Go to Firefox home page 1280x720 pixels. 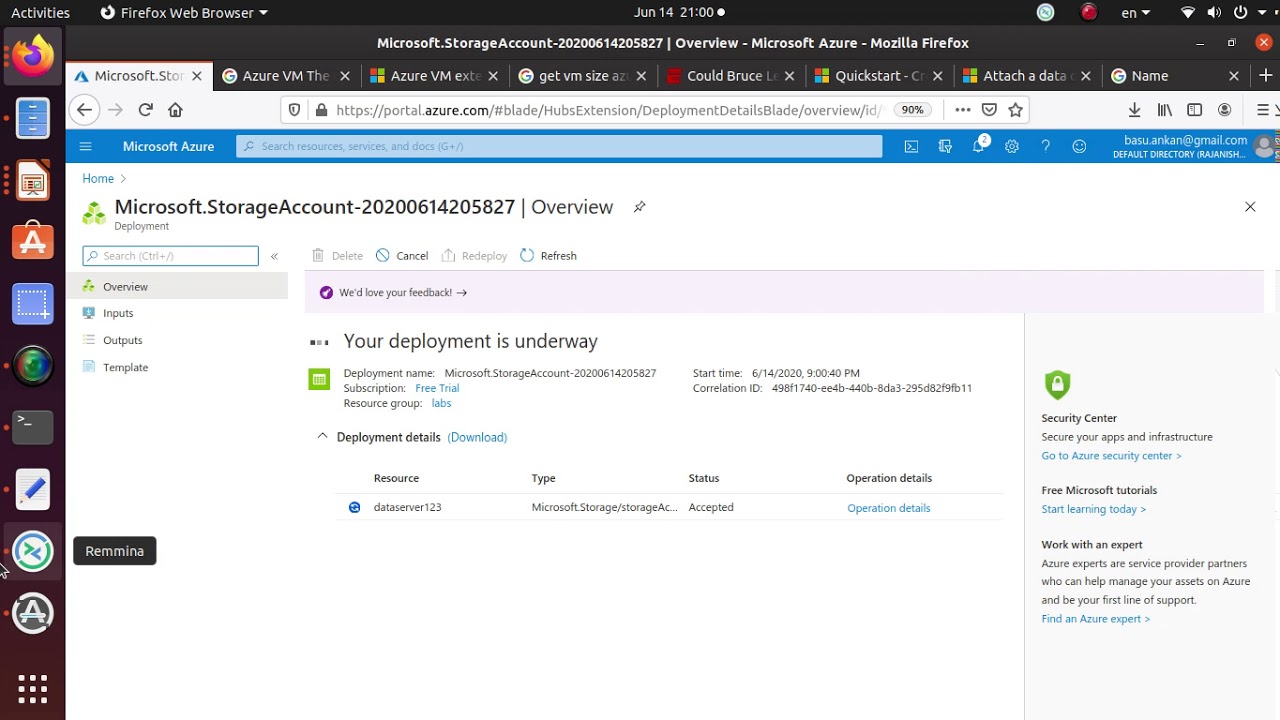(x=175, y=110)
